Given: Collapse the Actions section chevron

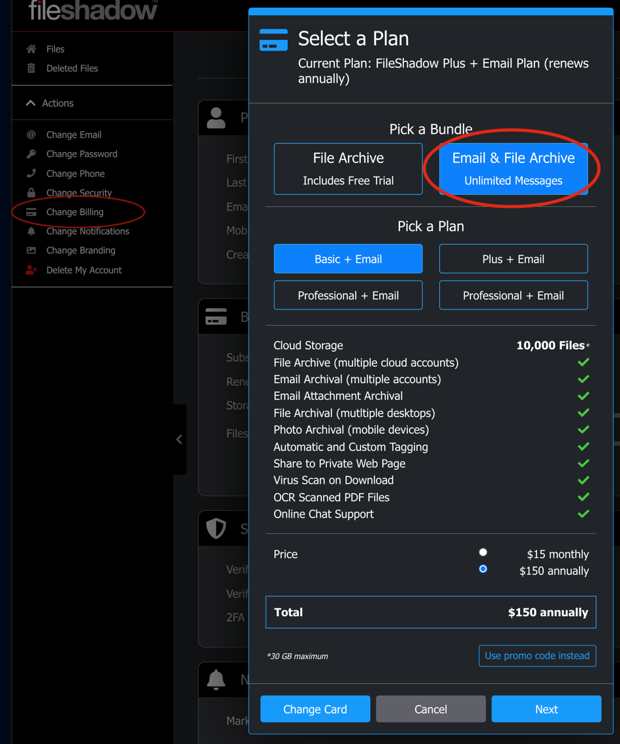Looking at the screenshot, I should pos(31,103).
